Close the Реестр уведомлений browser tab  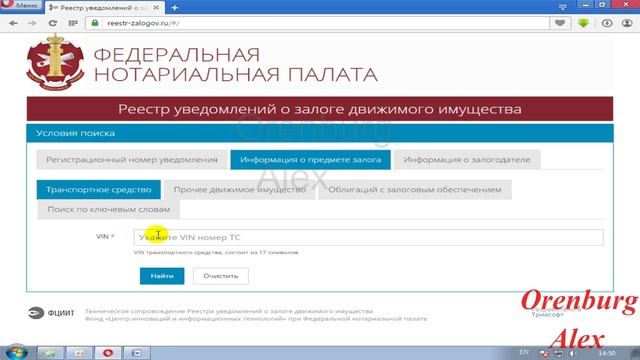coord(156,8)
